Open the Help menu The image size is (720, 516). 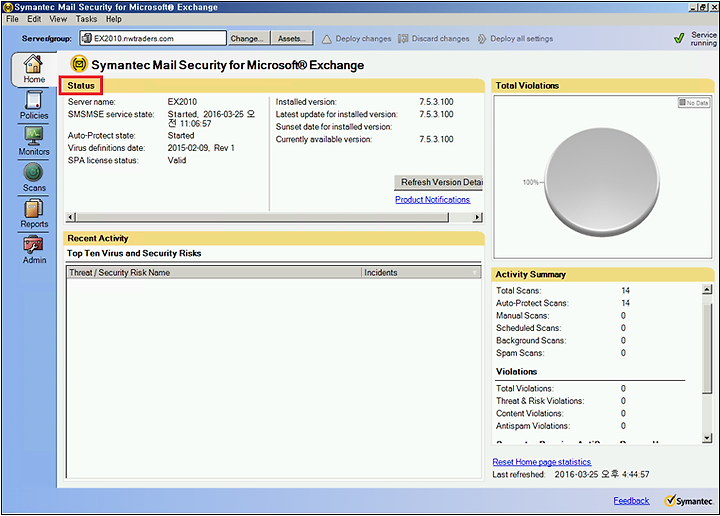[x=113, y=19]
